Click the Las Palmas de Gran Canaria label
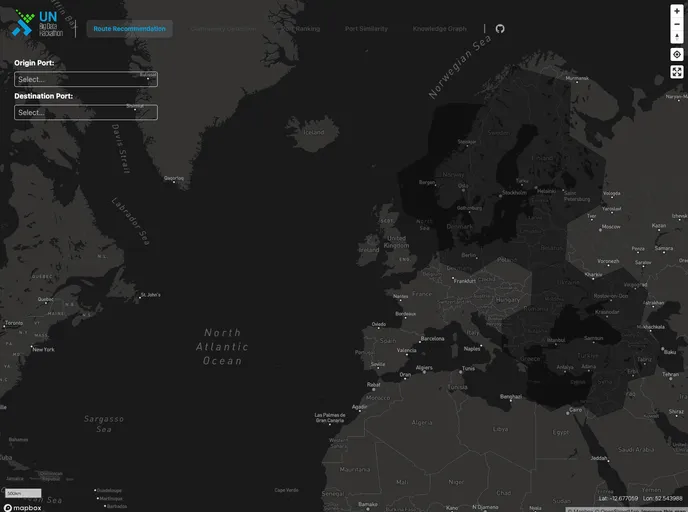Viewport: 688px width, 512px height. 330,418
